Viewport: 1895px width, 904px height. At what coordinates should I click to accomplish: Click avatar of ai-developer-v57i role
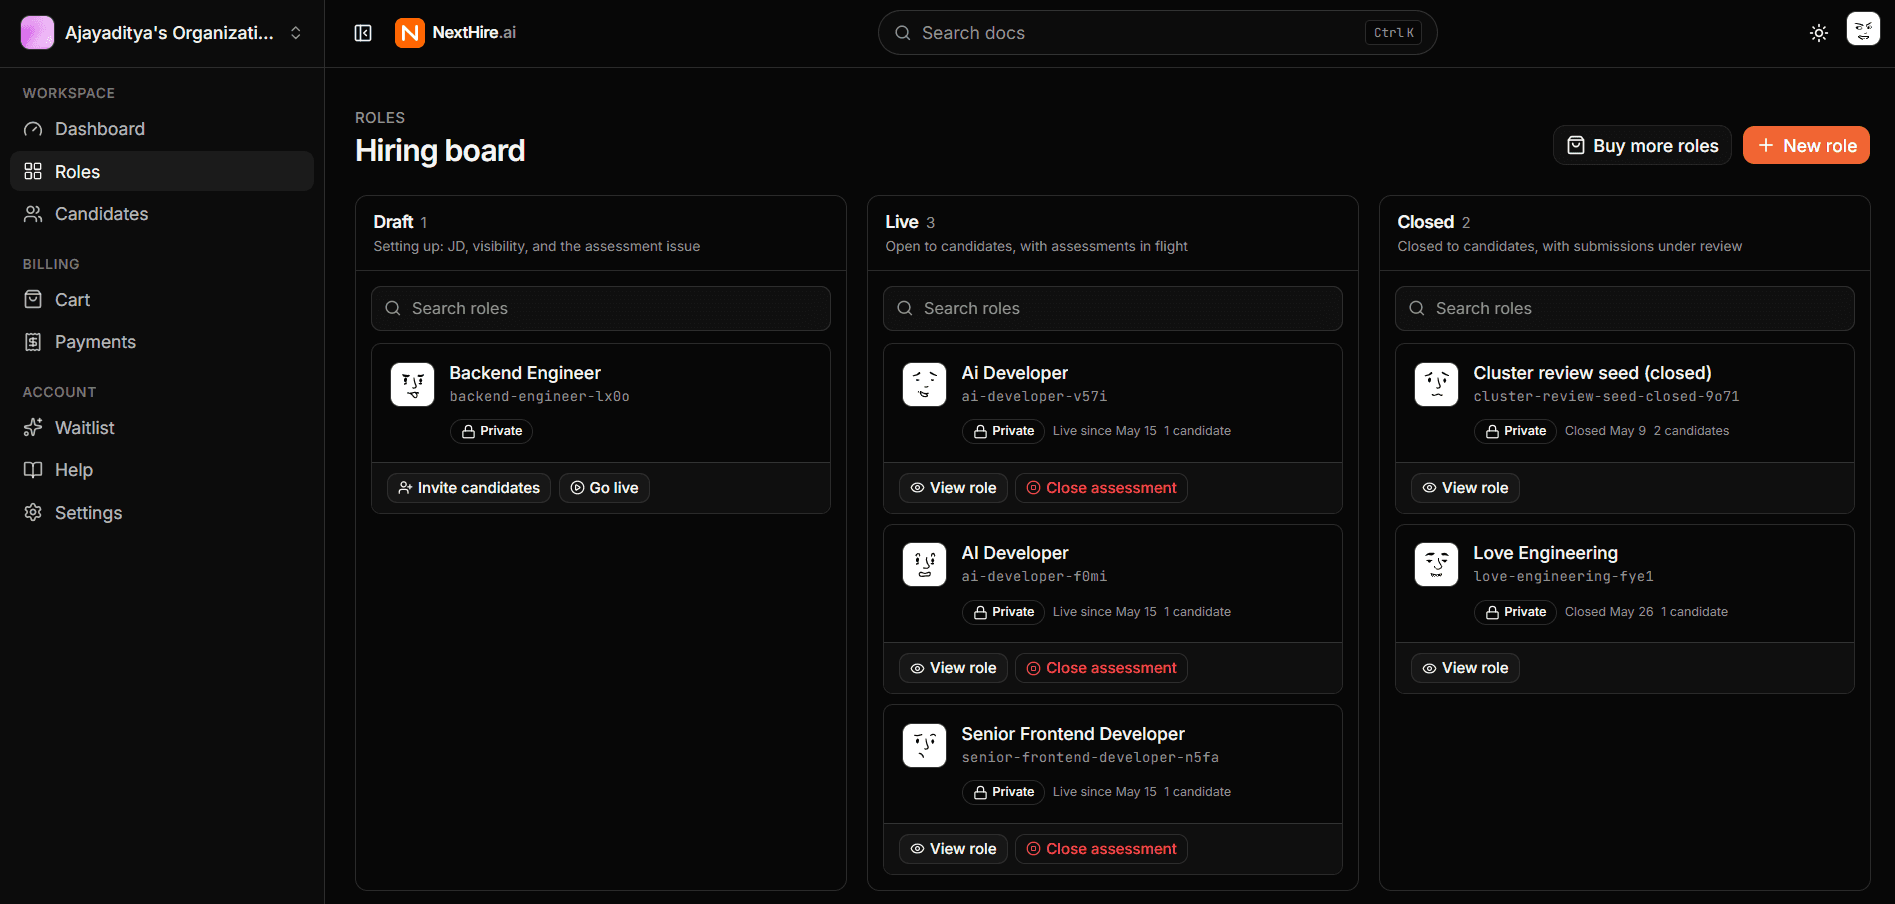tap(924, 384)
